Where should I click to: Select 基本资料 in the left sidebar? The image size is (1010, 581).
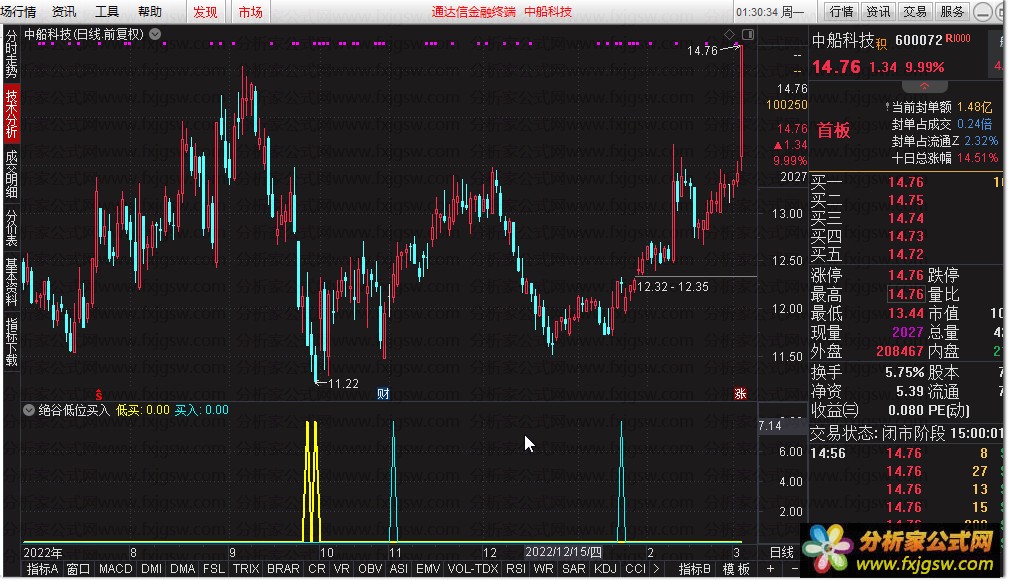(x=12, y=281)
